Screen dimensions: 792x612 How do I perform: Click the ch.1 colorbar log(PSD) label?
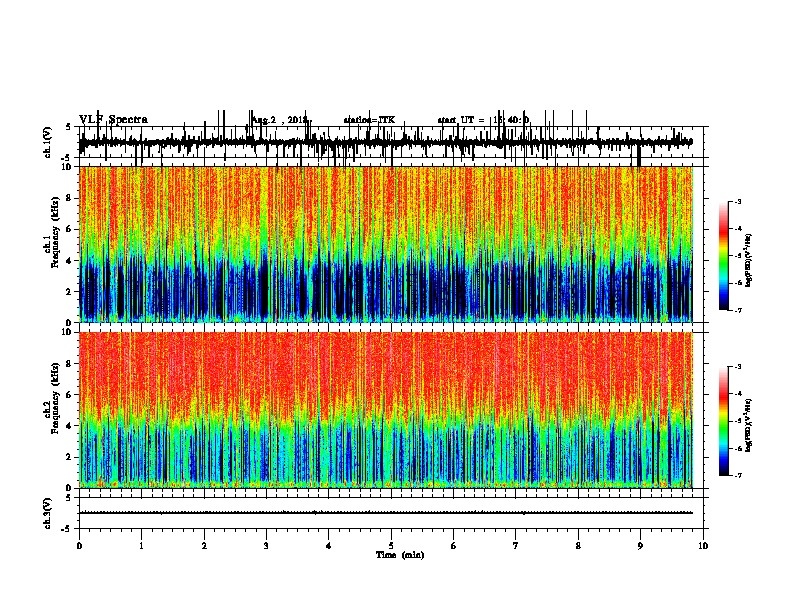(x=749, y=261)
